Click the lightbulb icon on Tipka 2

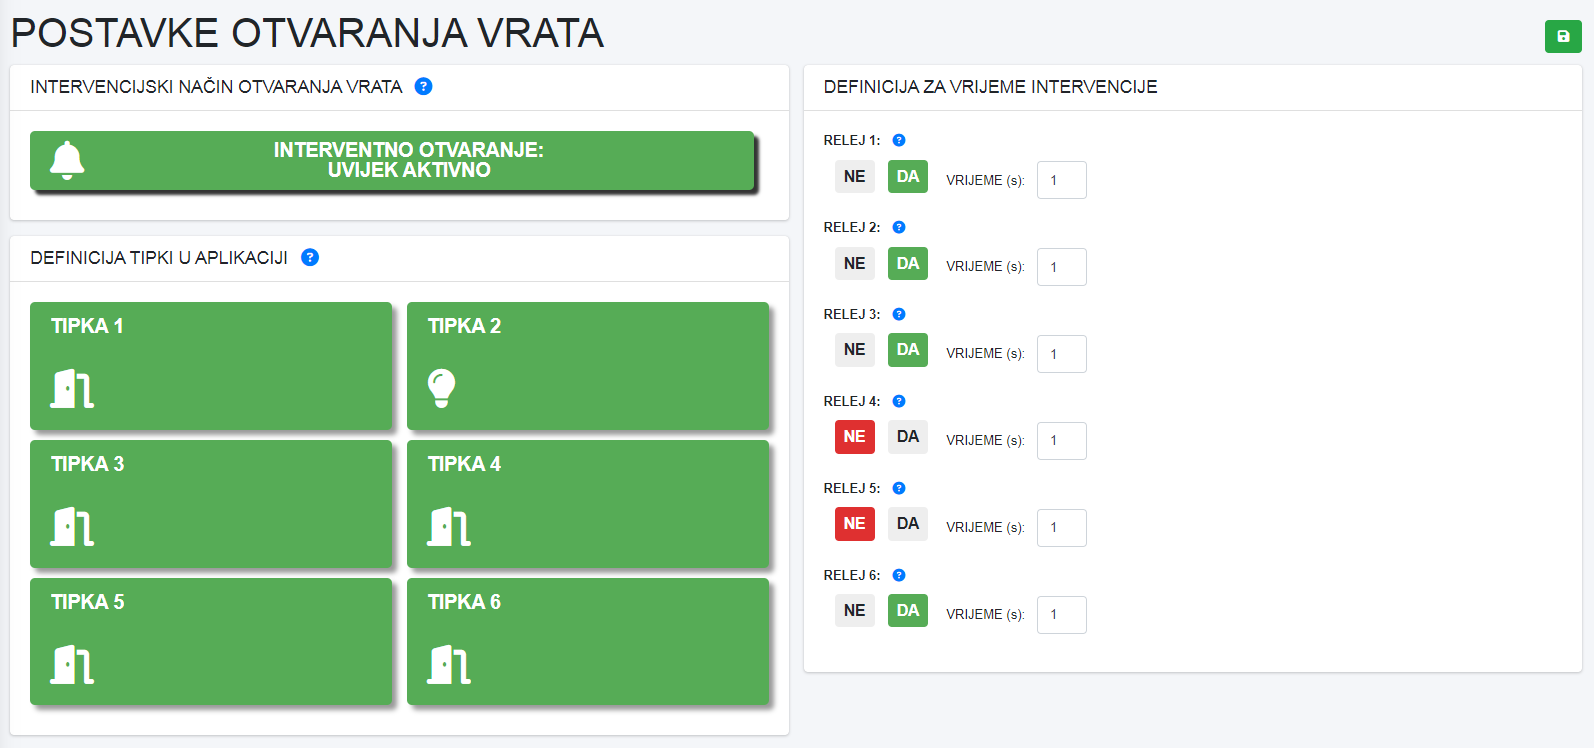pos(441,388)
